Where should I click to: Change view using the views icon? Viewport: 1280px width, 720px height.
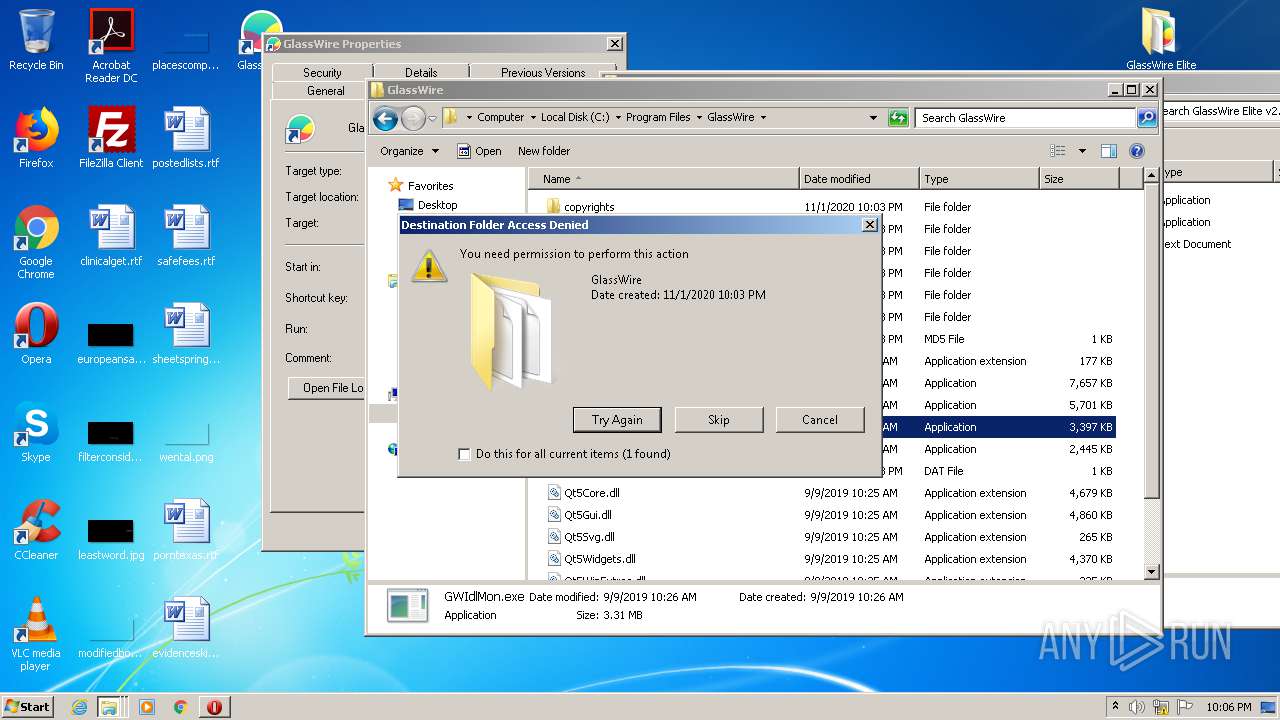(1058, 151)
